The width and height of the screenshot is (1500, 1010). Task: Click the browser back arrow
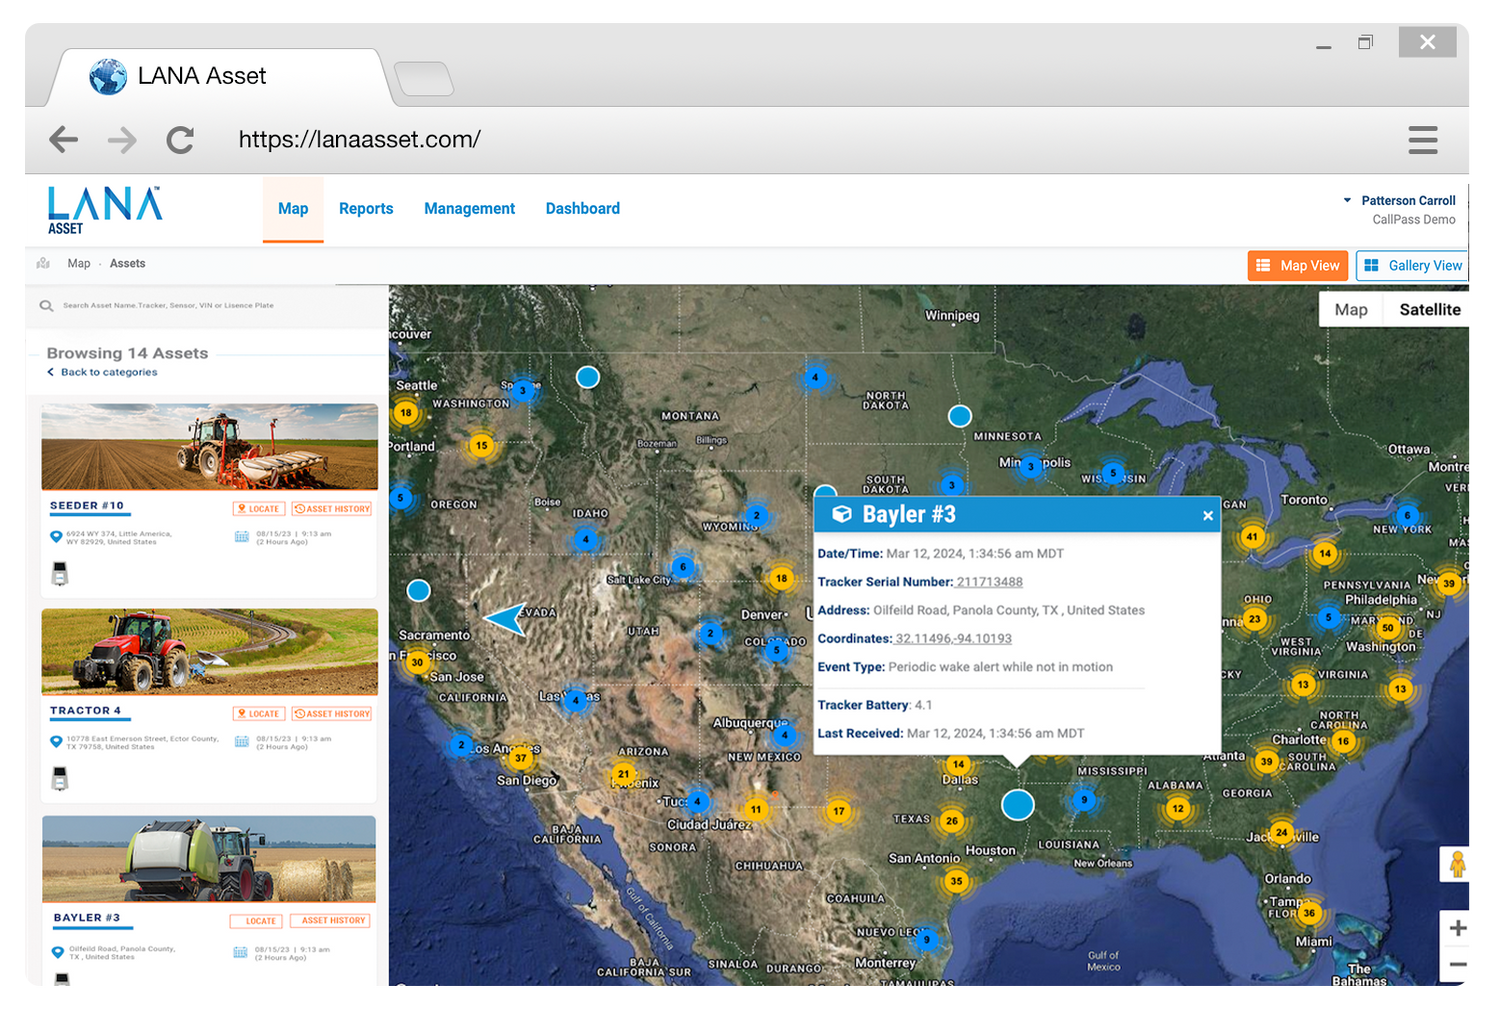click(x=63, y=140)
